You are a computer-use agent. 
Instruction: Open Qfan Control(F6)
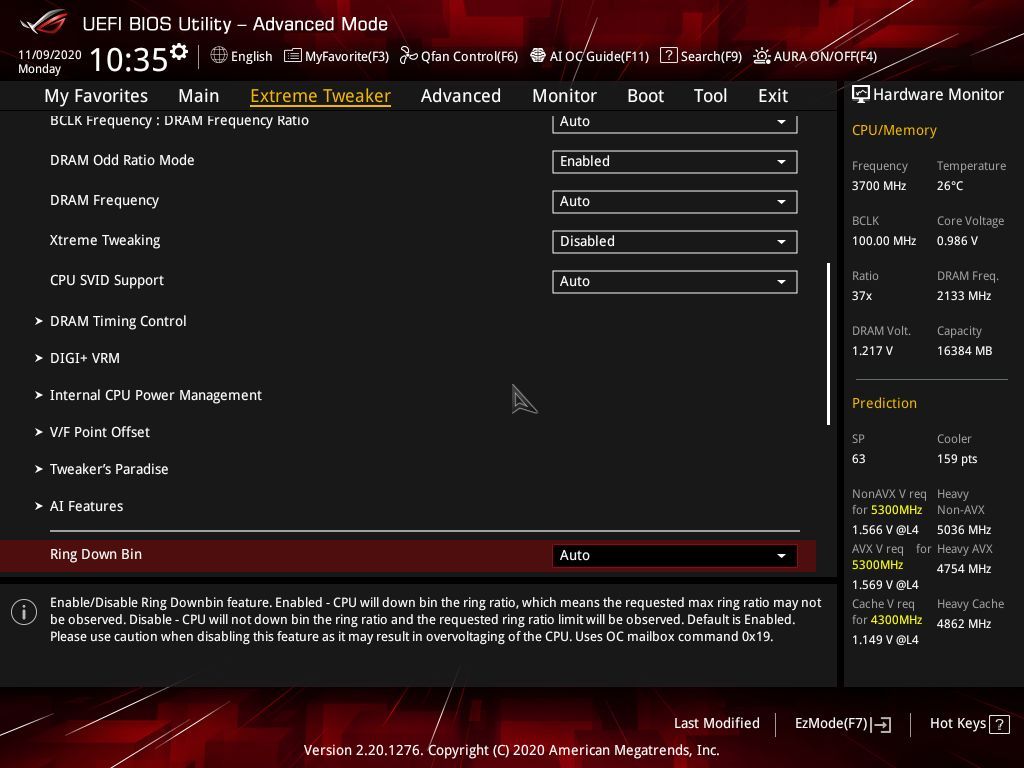pos(458,56)
